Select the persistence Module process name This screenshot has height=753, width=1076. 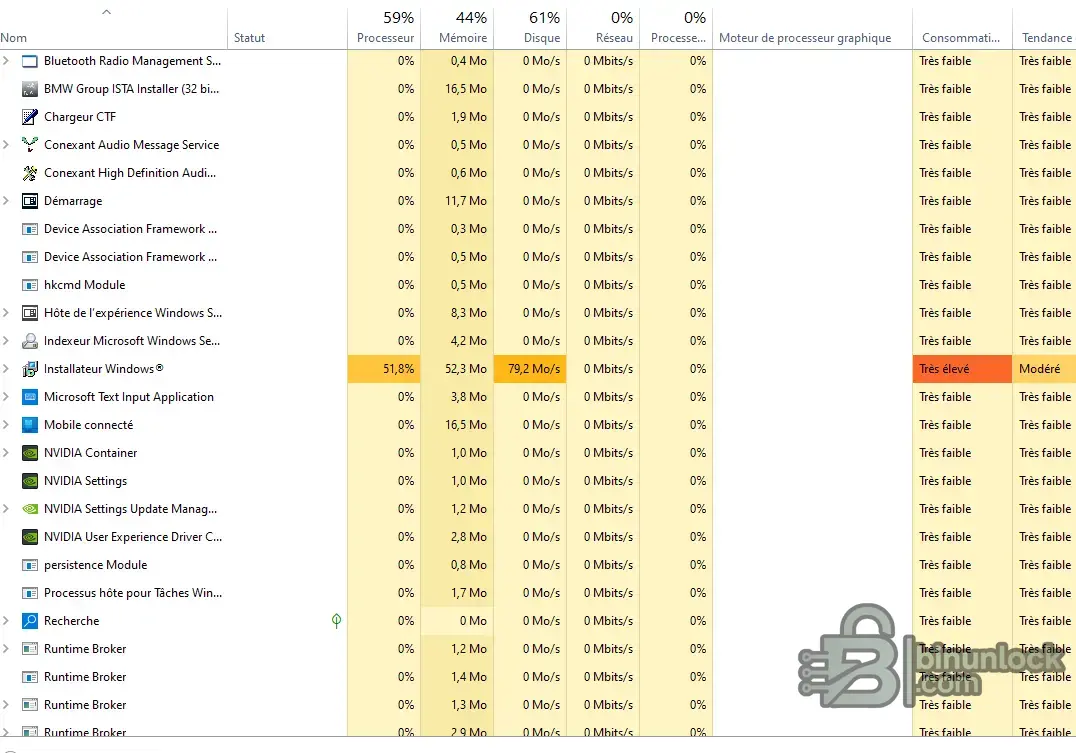pos(95,565)
